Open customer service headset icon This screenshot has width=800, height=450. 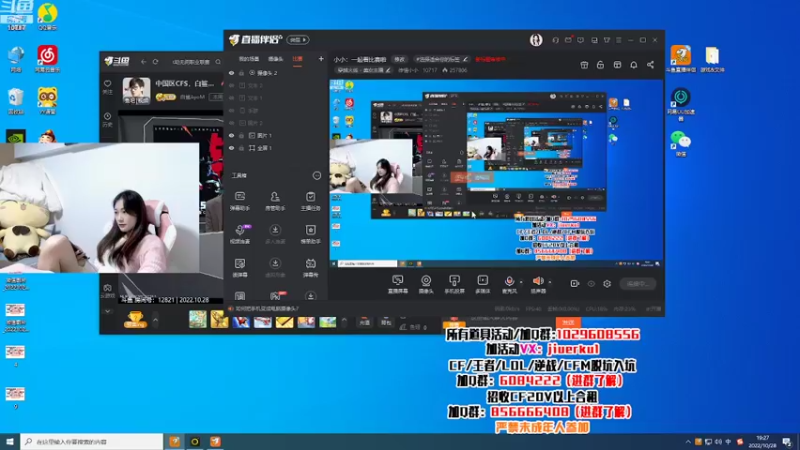click(x=556, y=40)
